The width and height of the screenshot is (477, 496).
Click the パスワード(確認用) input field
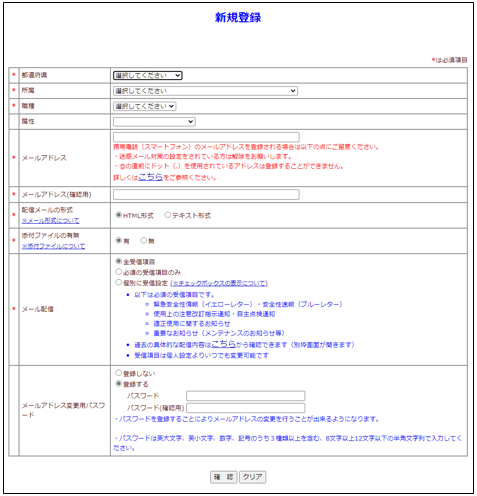pos(246,408)
